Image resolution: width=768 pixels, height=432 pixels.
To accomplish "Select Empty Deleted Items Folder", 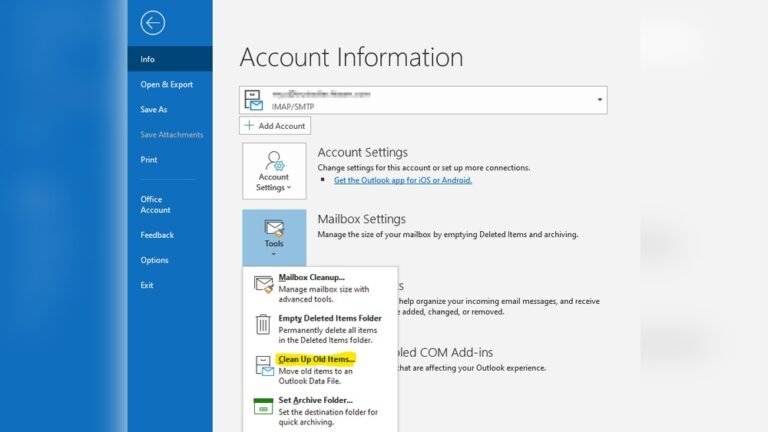I will [x=320, y=329].
